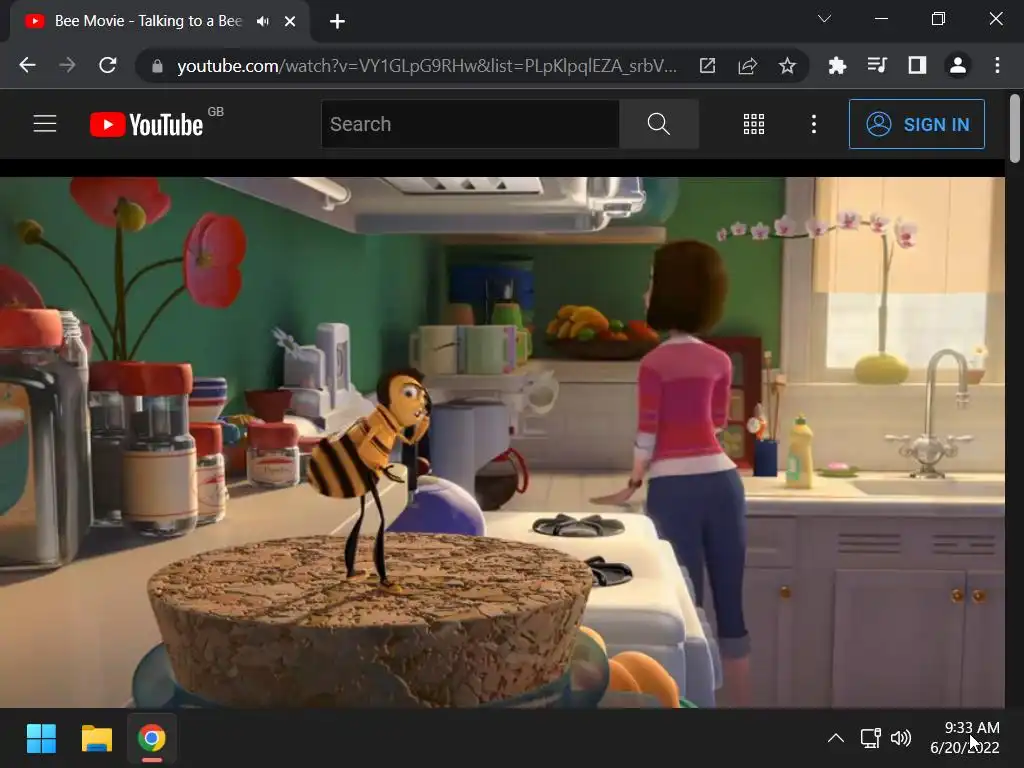Screen dimensions: 1024x768
Task: Minimize the Chrome window
Action: point(881,19)
